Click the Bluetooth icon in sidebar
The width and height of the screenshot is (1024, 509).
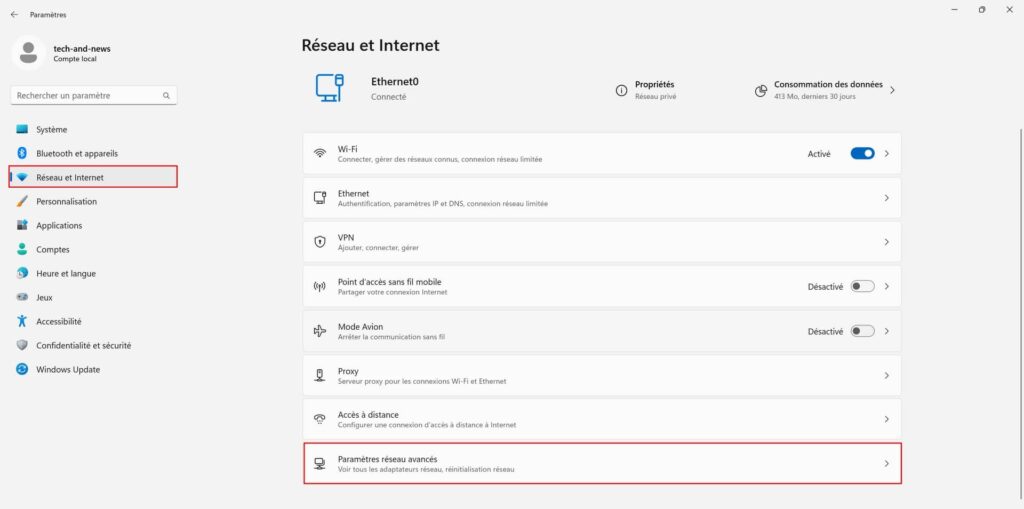tap(22, 154)
